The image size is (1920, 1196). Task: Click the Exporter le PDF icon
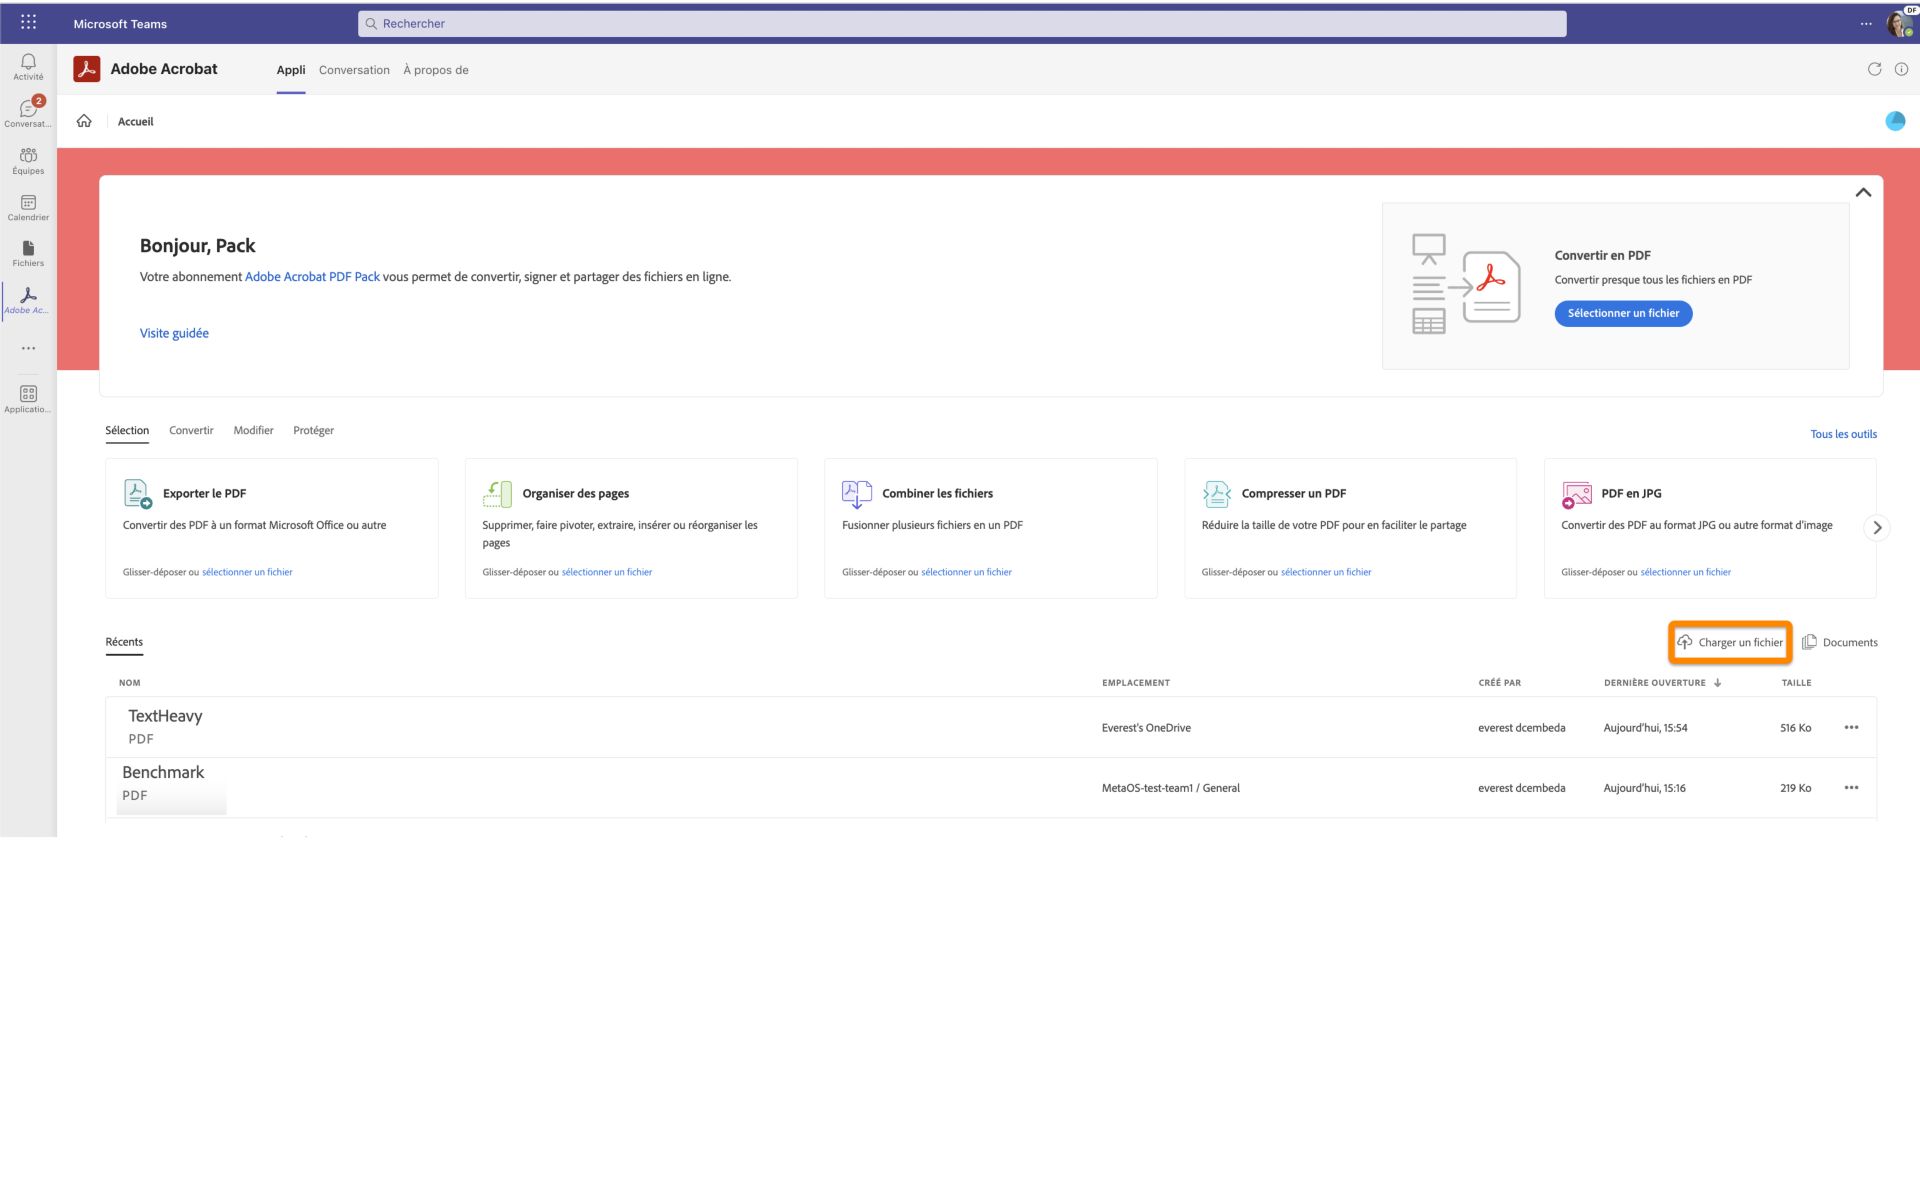tap(137, 493)
